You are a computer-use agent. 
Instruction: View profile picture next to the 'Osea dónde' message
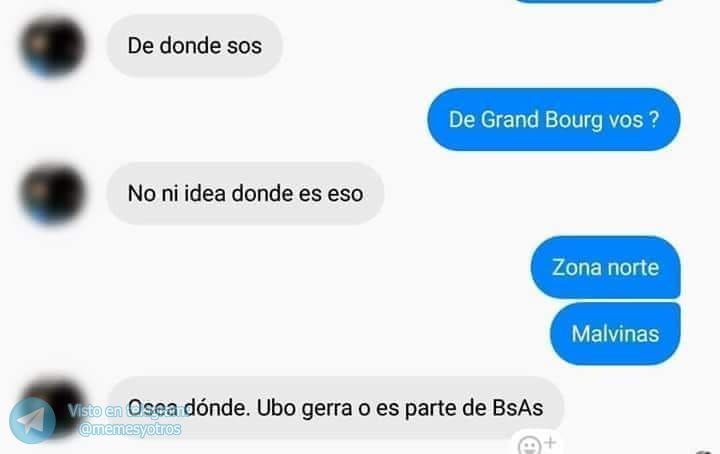tap(55, 406)
